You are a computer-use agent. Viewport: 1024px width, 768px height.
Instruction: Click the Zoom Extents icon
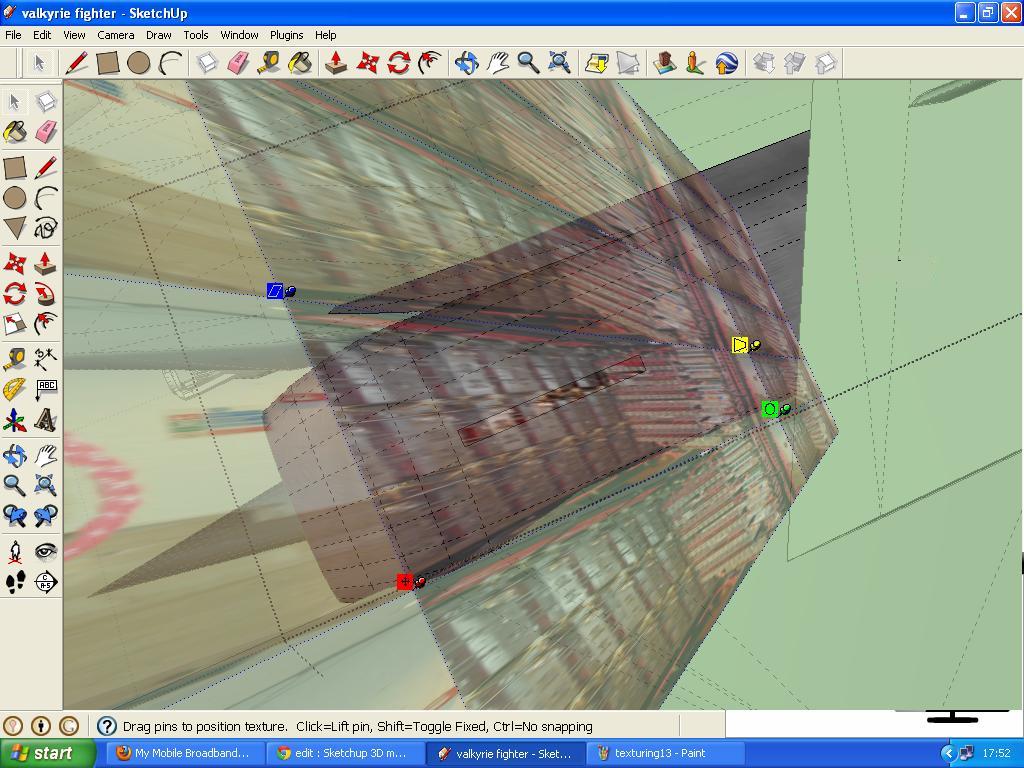point(47,485)
